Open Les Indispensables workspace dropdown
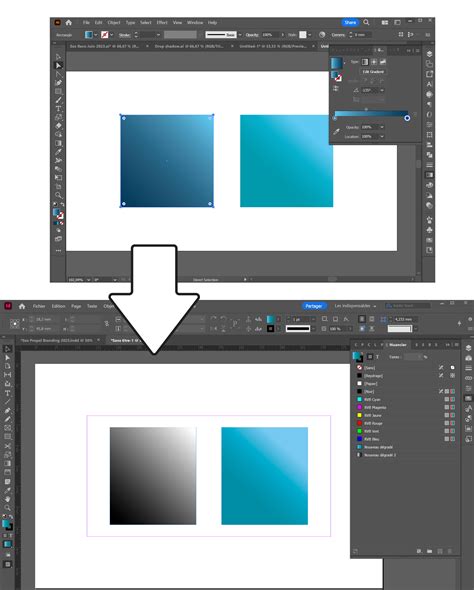 point(355,306)
